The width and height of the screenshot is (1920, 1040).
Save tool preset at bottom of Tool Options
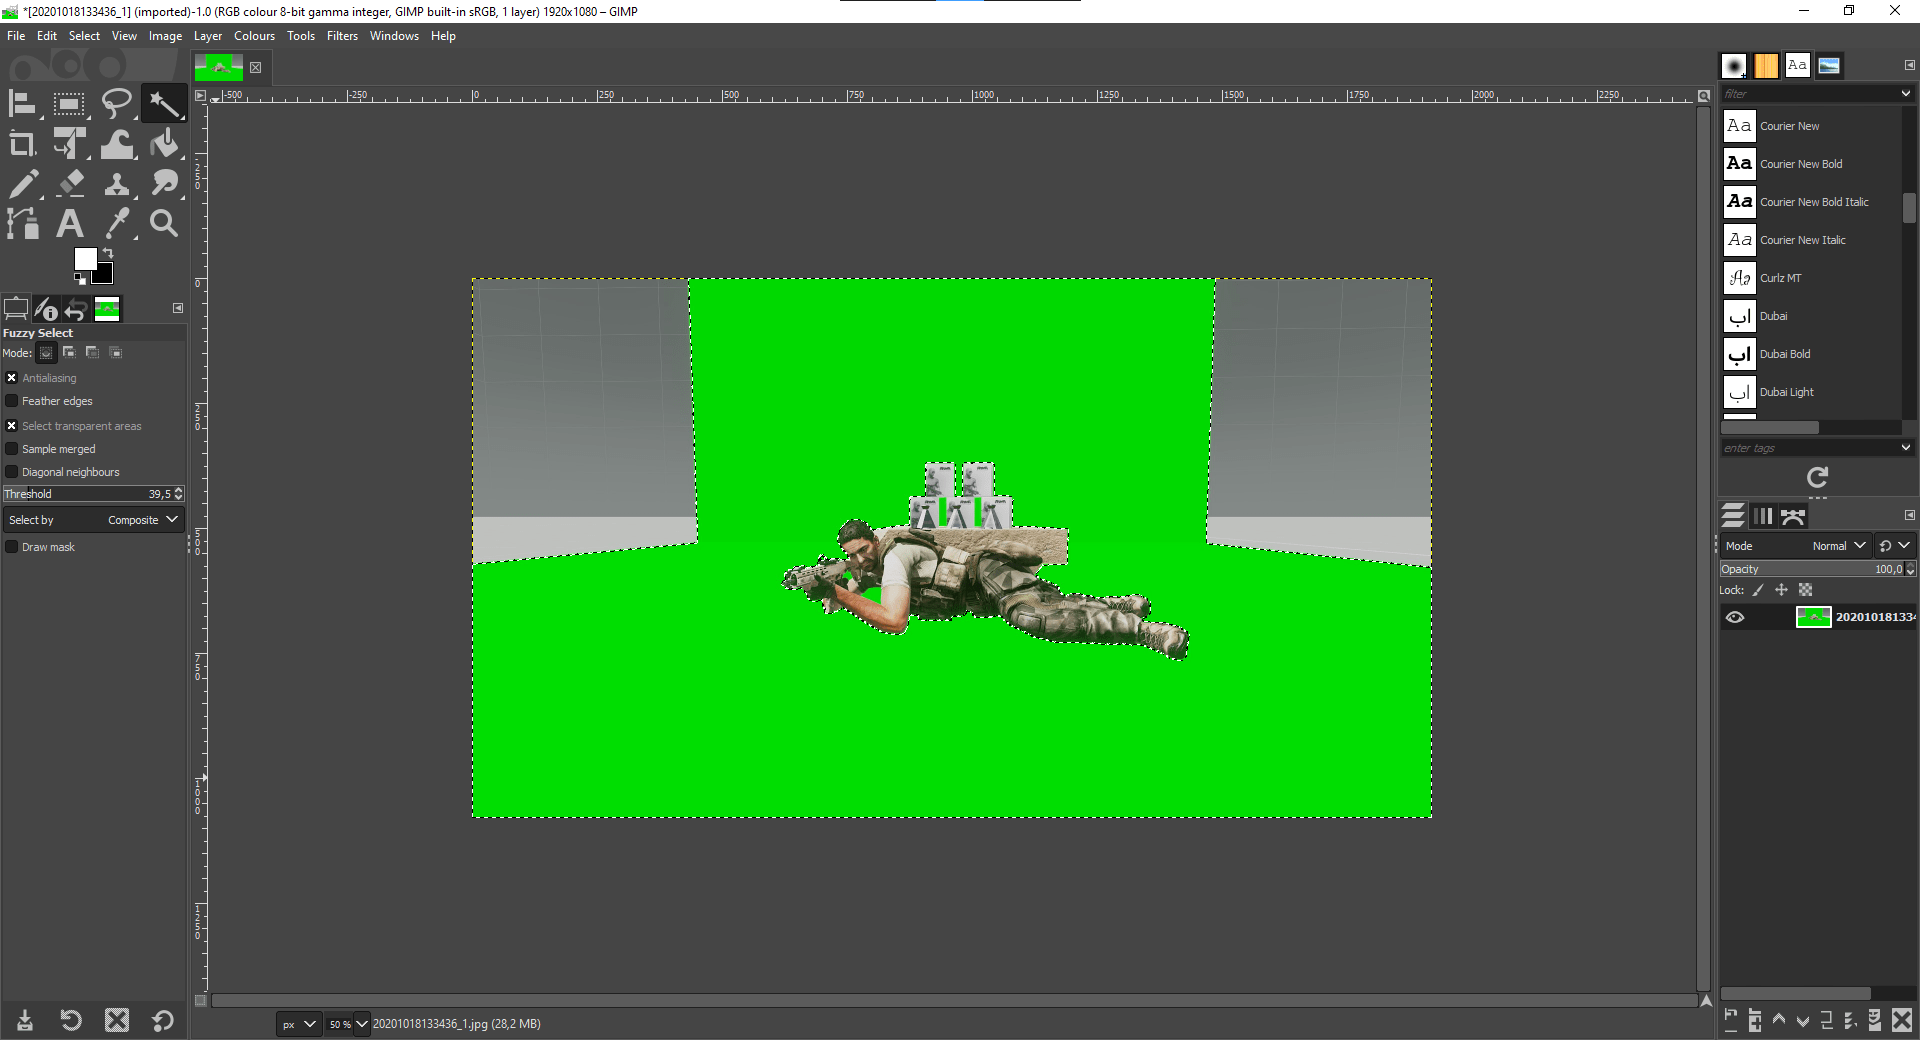coord(25,1020)
